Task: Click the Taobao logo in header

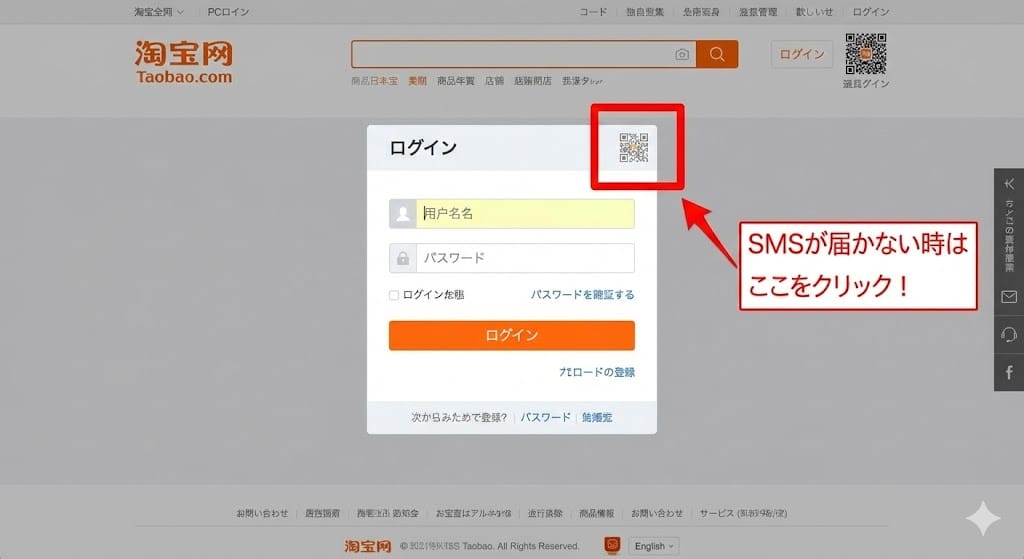Action: [x=184, y=62]
